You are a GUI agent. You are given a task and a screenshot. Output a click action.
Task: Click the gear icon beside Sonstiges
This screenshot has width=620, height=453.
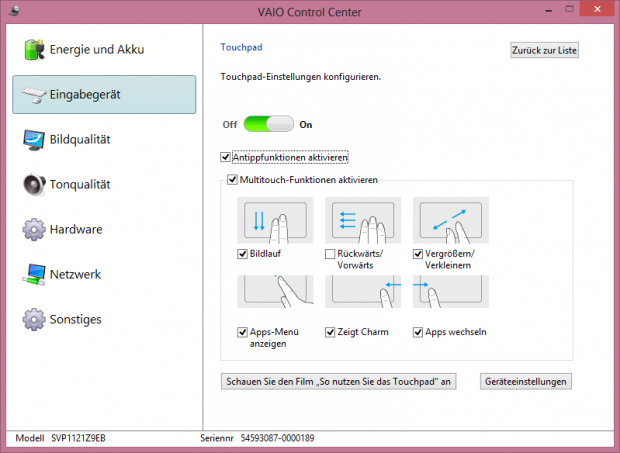[34, 319]
